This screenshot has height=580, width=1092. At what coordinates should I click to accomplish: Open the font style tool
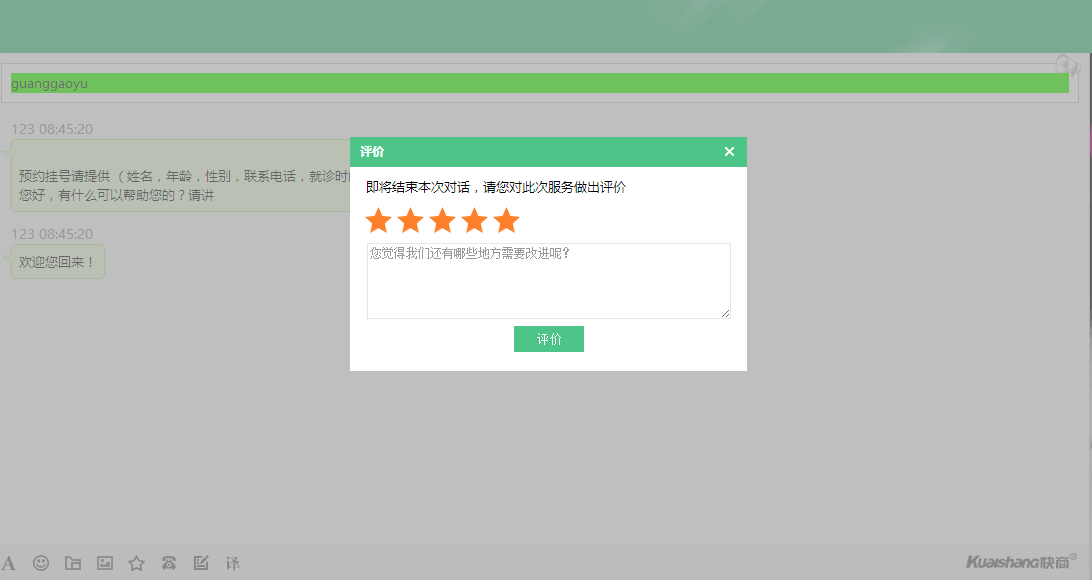coord(8,563)
